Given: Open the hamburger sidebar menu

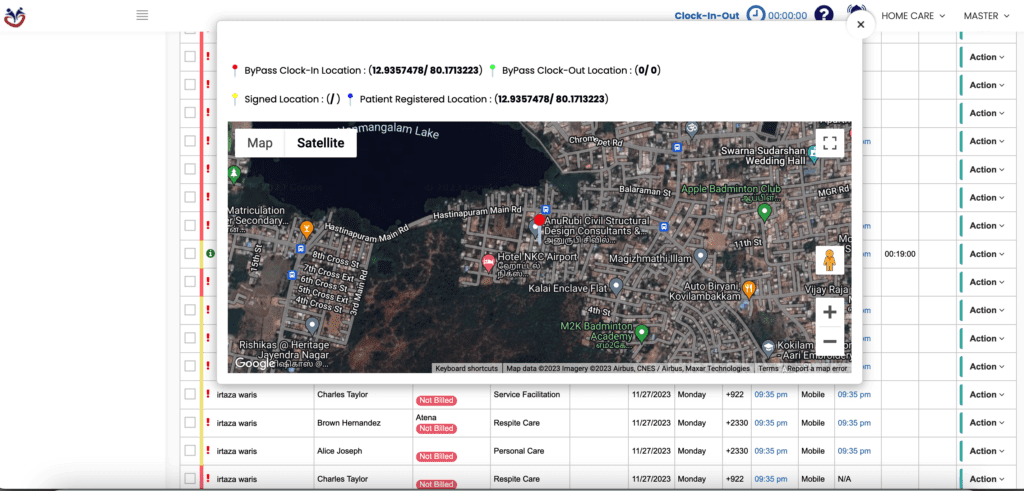Looking at the screenshot, I should [142, 15].
